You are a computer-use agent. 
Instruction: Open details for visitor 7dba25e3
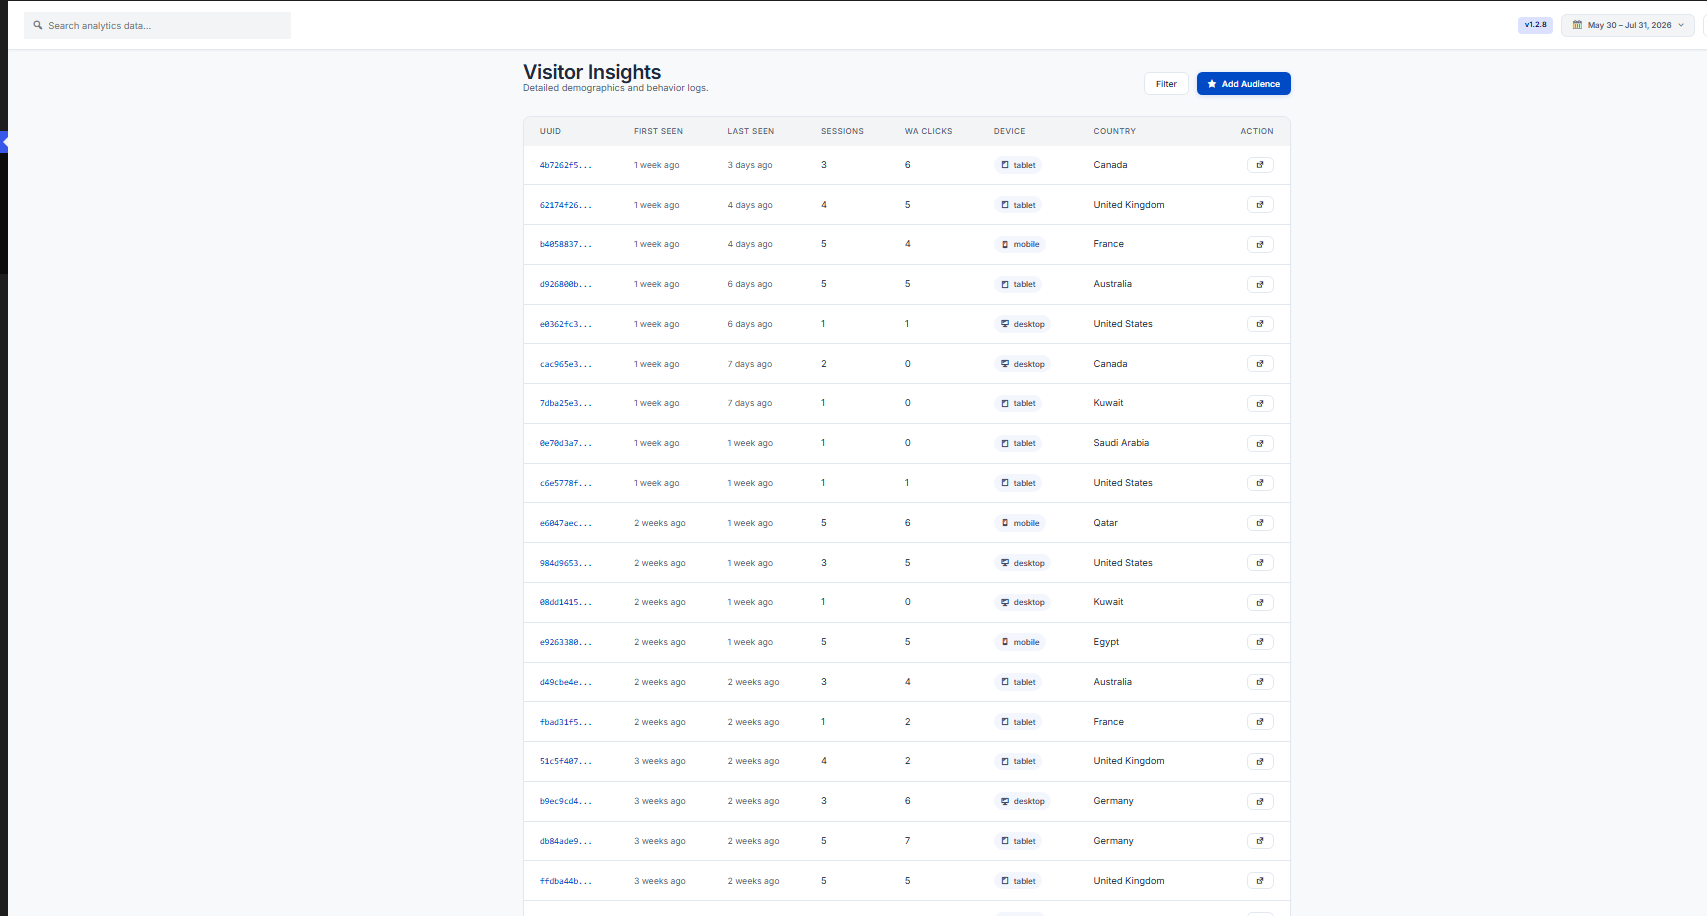tap(1260, 403)
